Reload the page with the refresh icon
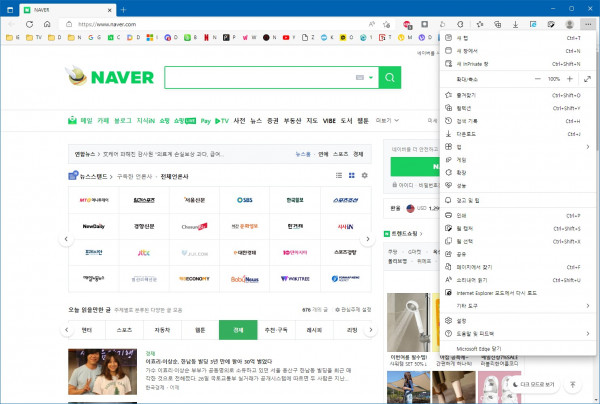 (29, 24)
